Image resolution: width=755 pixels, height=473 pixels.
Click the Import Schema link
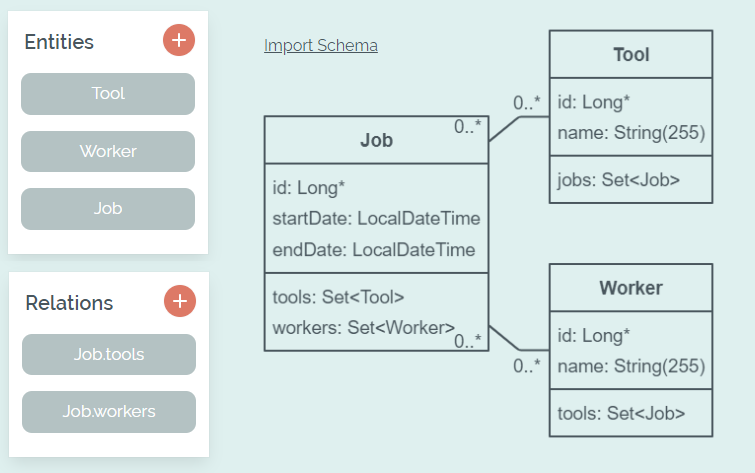(x=321, y=45)
